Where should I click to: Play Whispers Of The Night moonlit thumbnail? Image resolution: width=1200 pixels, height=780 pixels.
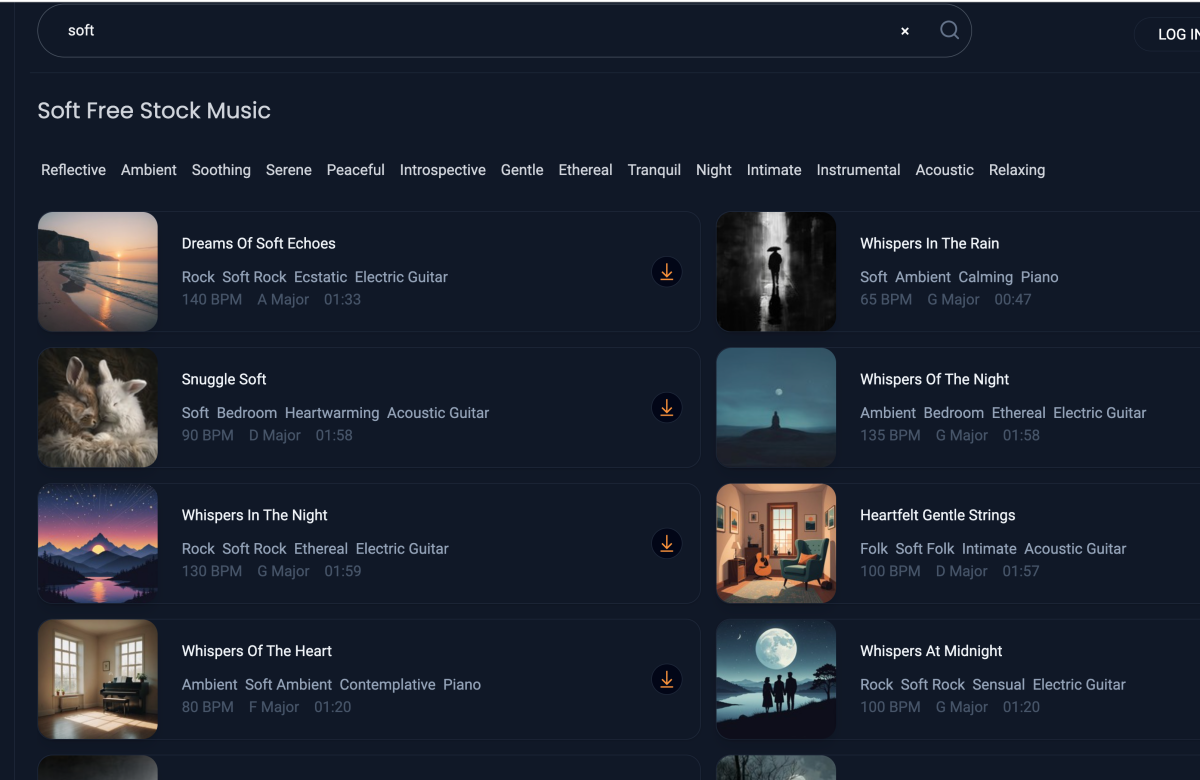(776, 407)
